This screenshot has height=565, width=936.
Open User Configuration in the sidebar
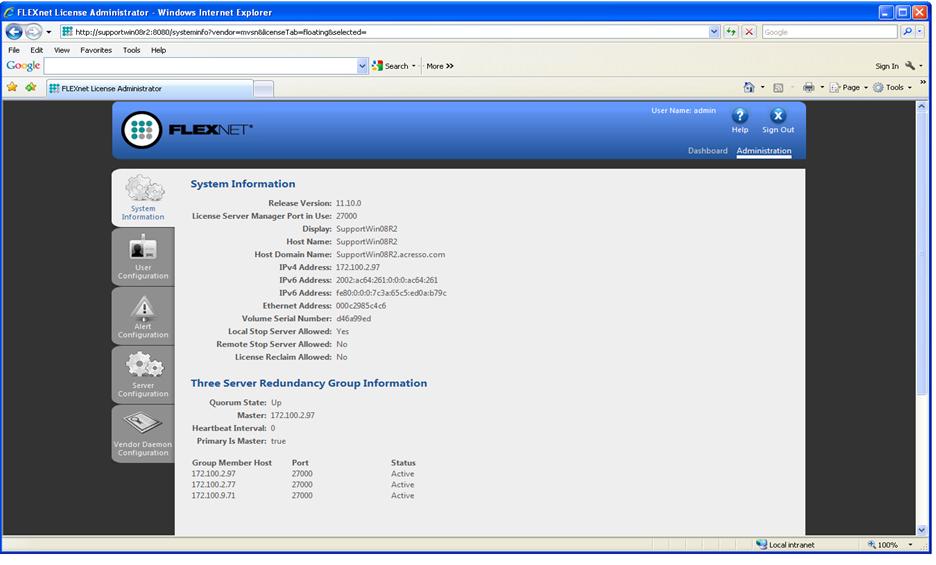143,257
